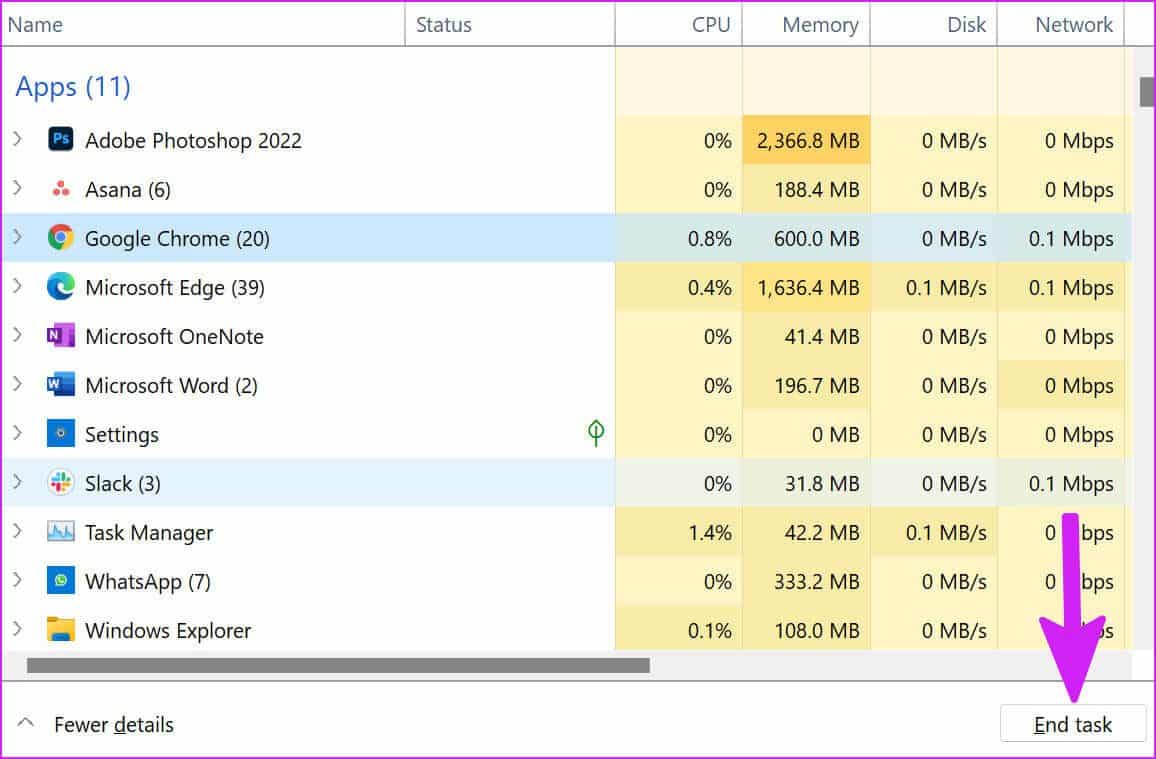1156x759 pixels.
Task: Click the WhatsApp app icon
Action: coord(60,581)
